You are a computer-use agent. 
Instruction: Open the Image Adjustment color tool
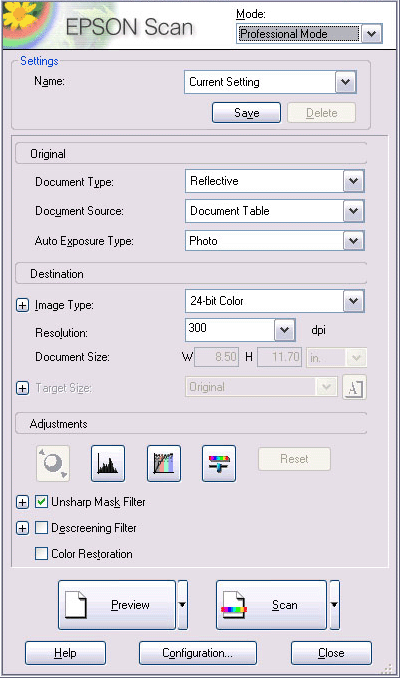[x=219, y=463]
